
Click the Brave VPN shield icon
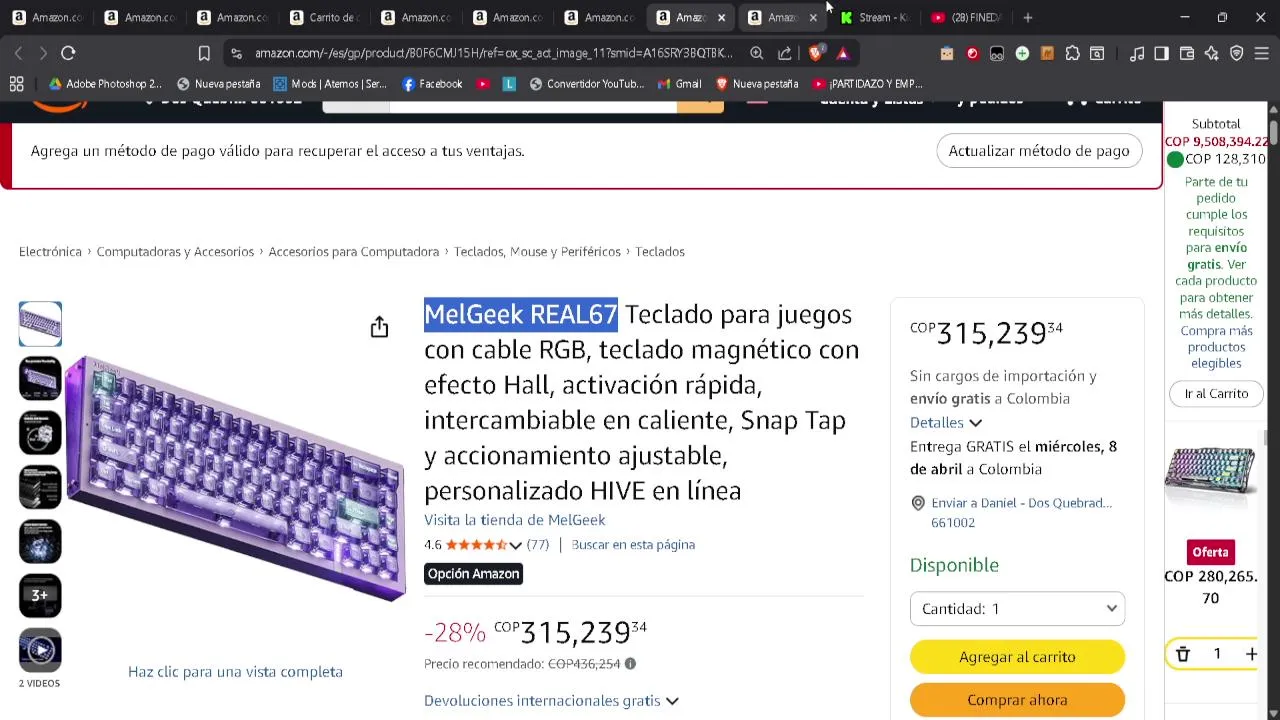tap(1237, 53)
